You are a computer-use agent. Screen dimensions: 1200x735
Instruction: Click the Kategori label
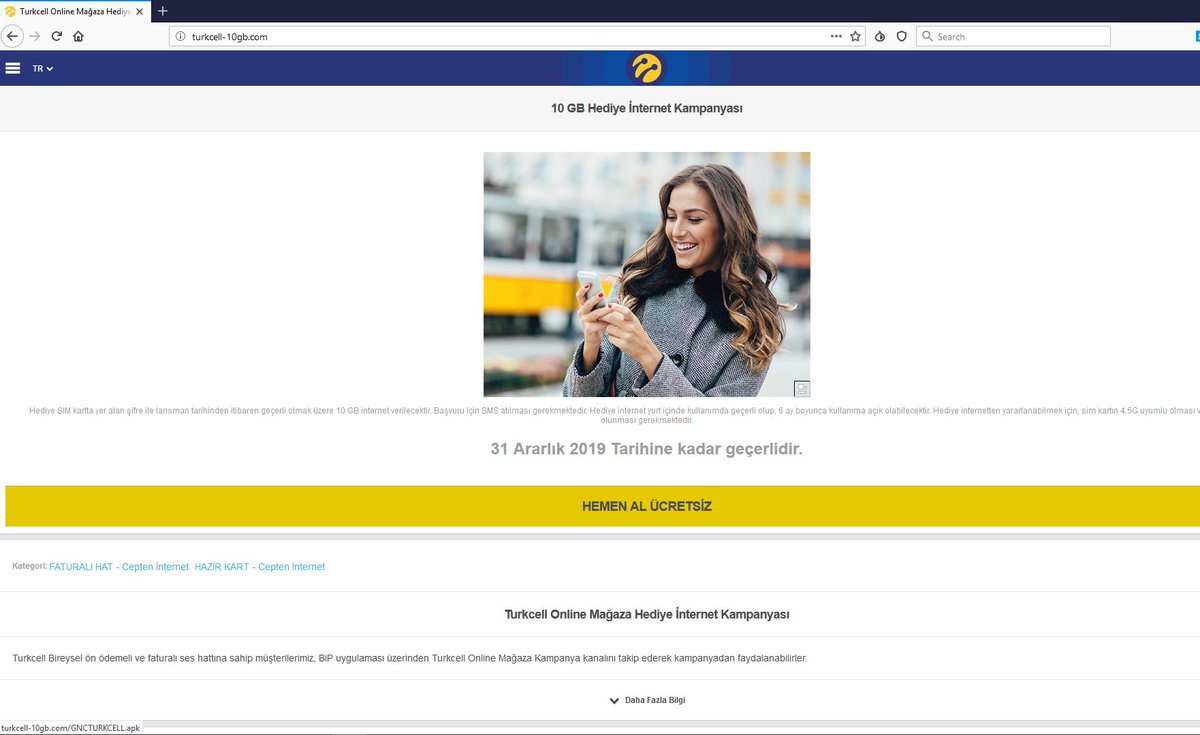(29, 566)
